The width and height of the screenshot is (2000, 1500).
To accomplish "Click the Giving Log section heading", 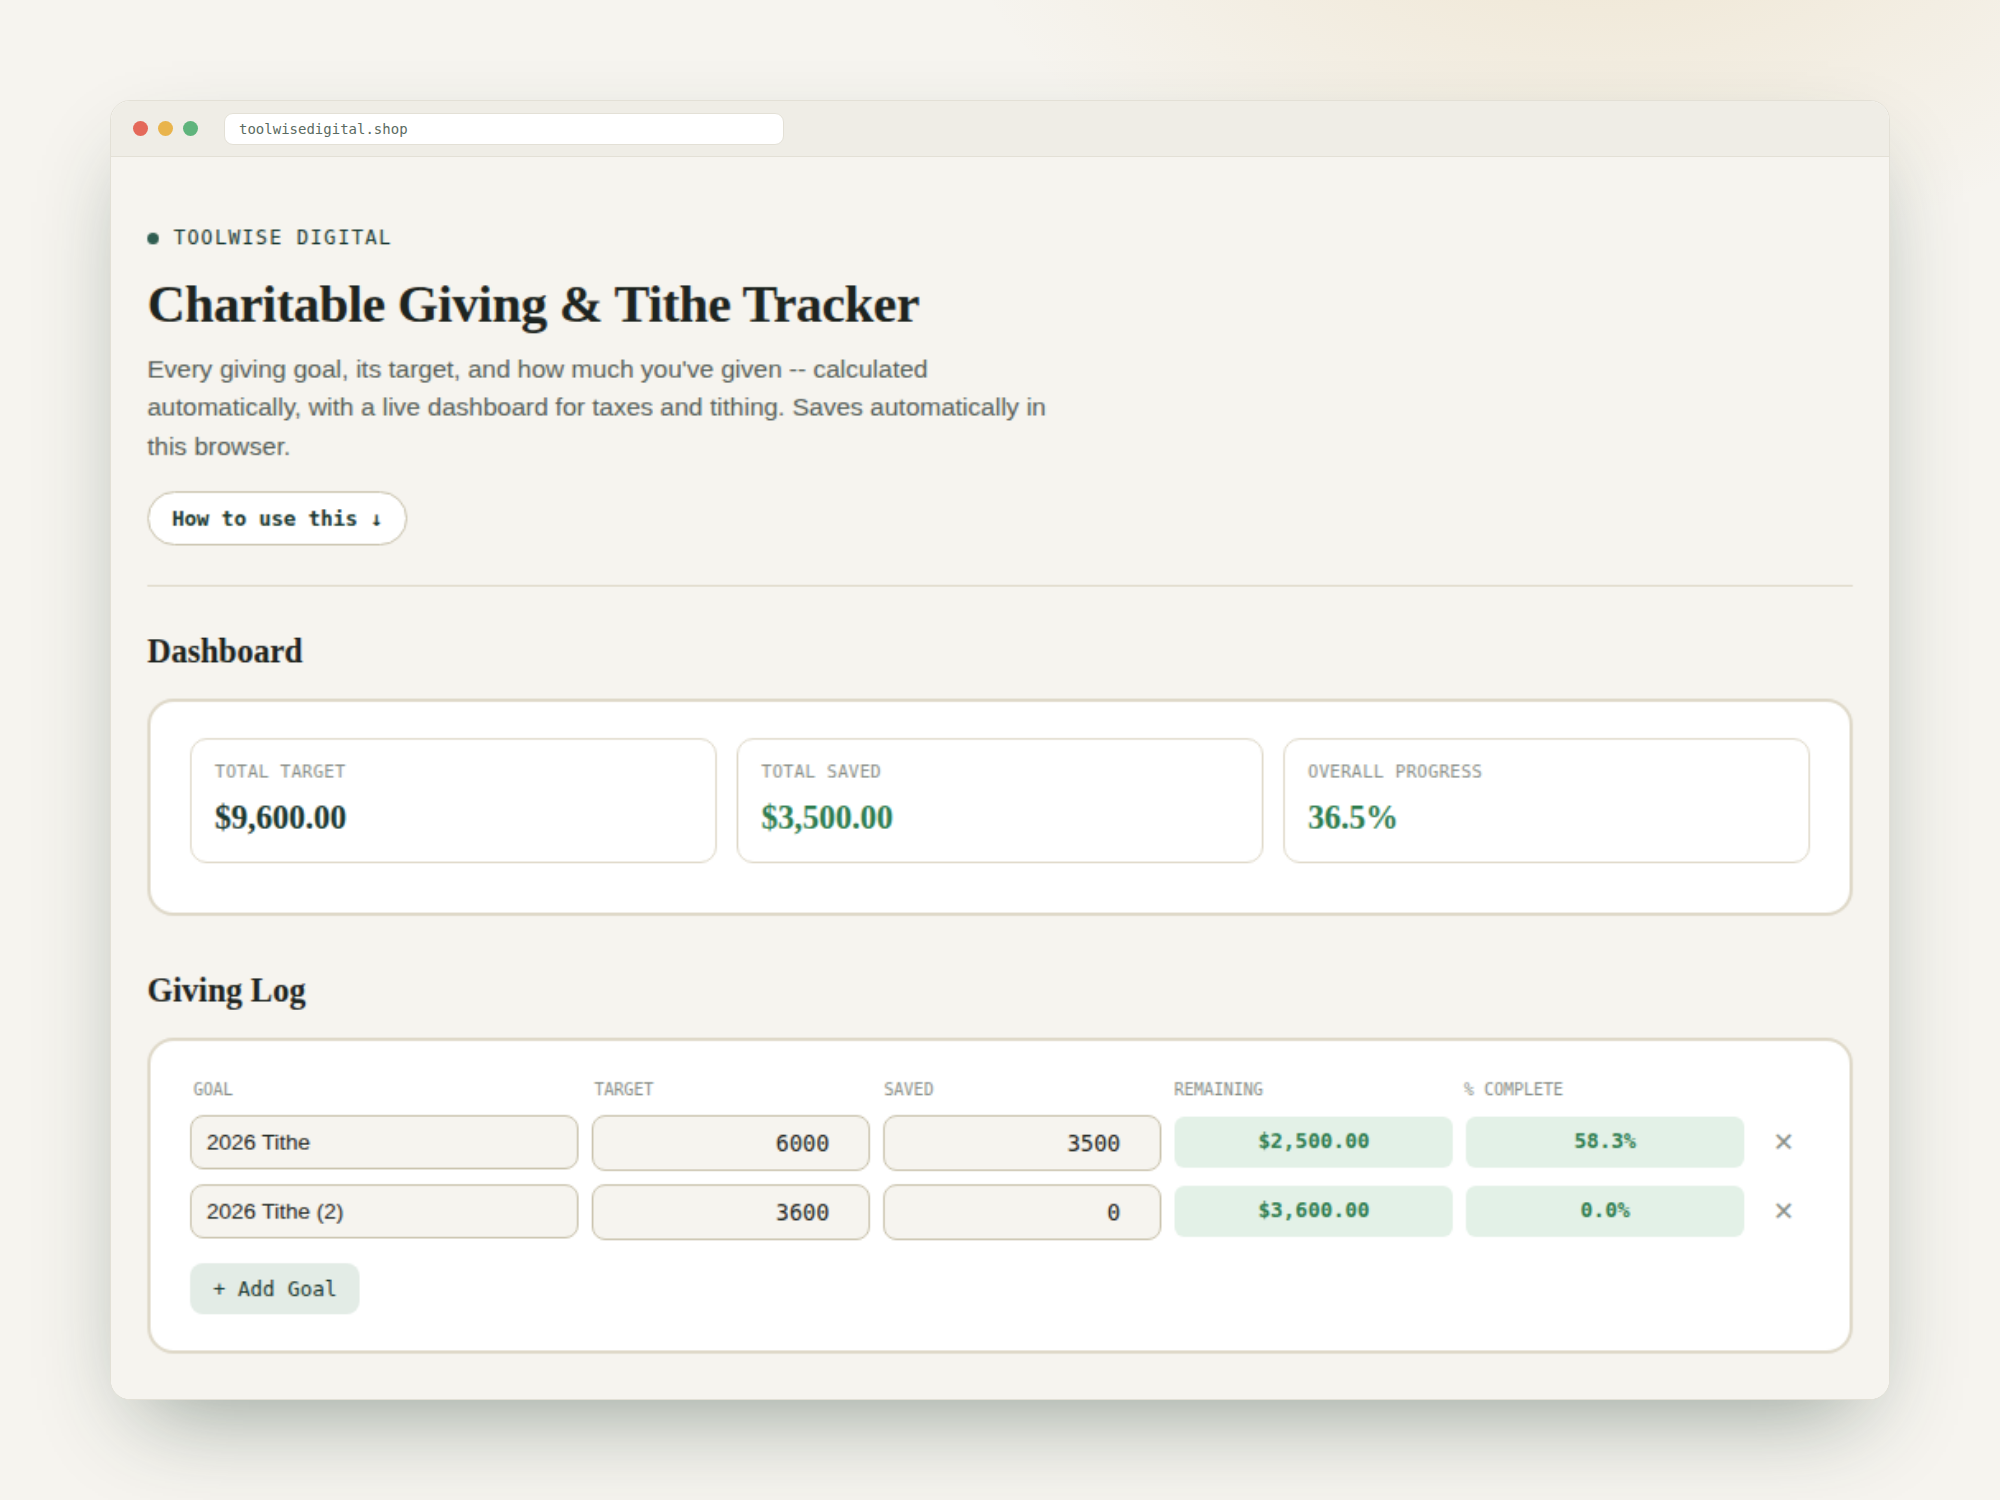I will pos(227,991).
